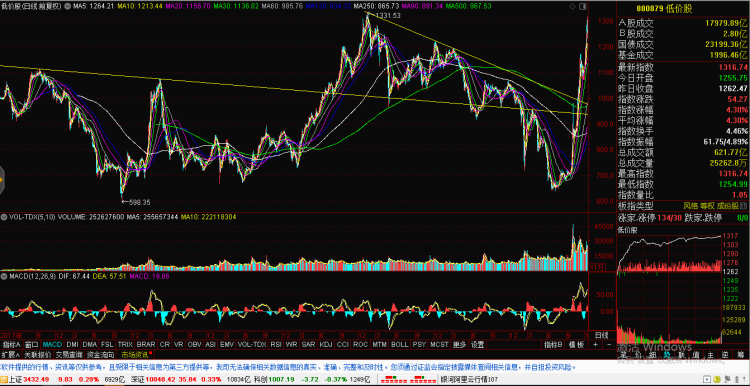Click the orange arrow handle on left edge
Image resolution: width=750 pixels, height=386 pixels.
(2, 180)
